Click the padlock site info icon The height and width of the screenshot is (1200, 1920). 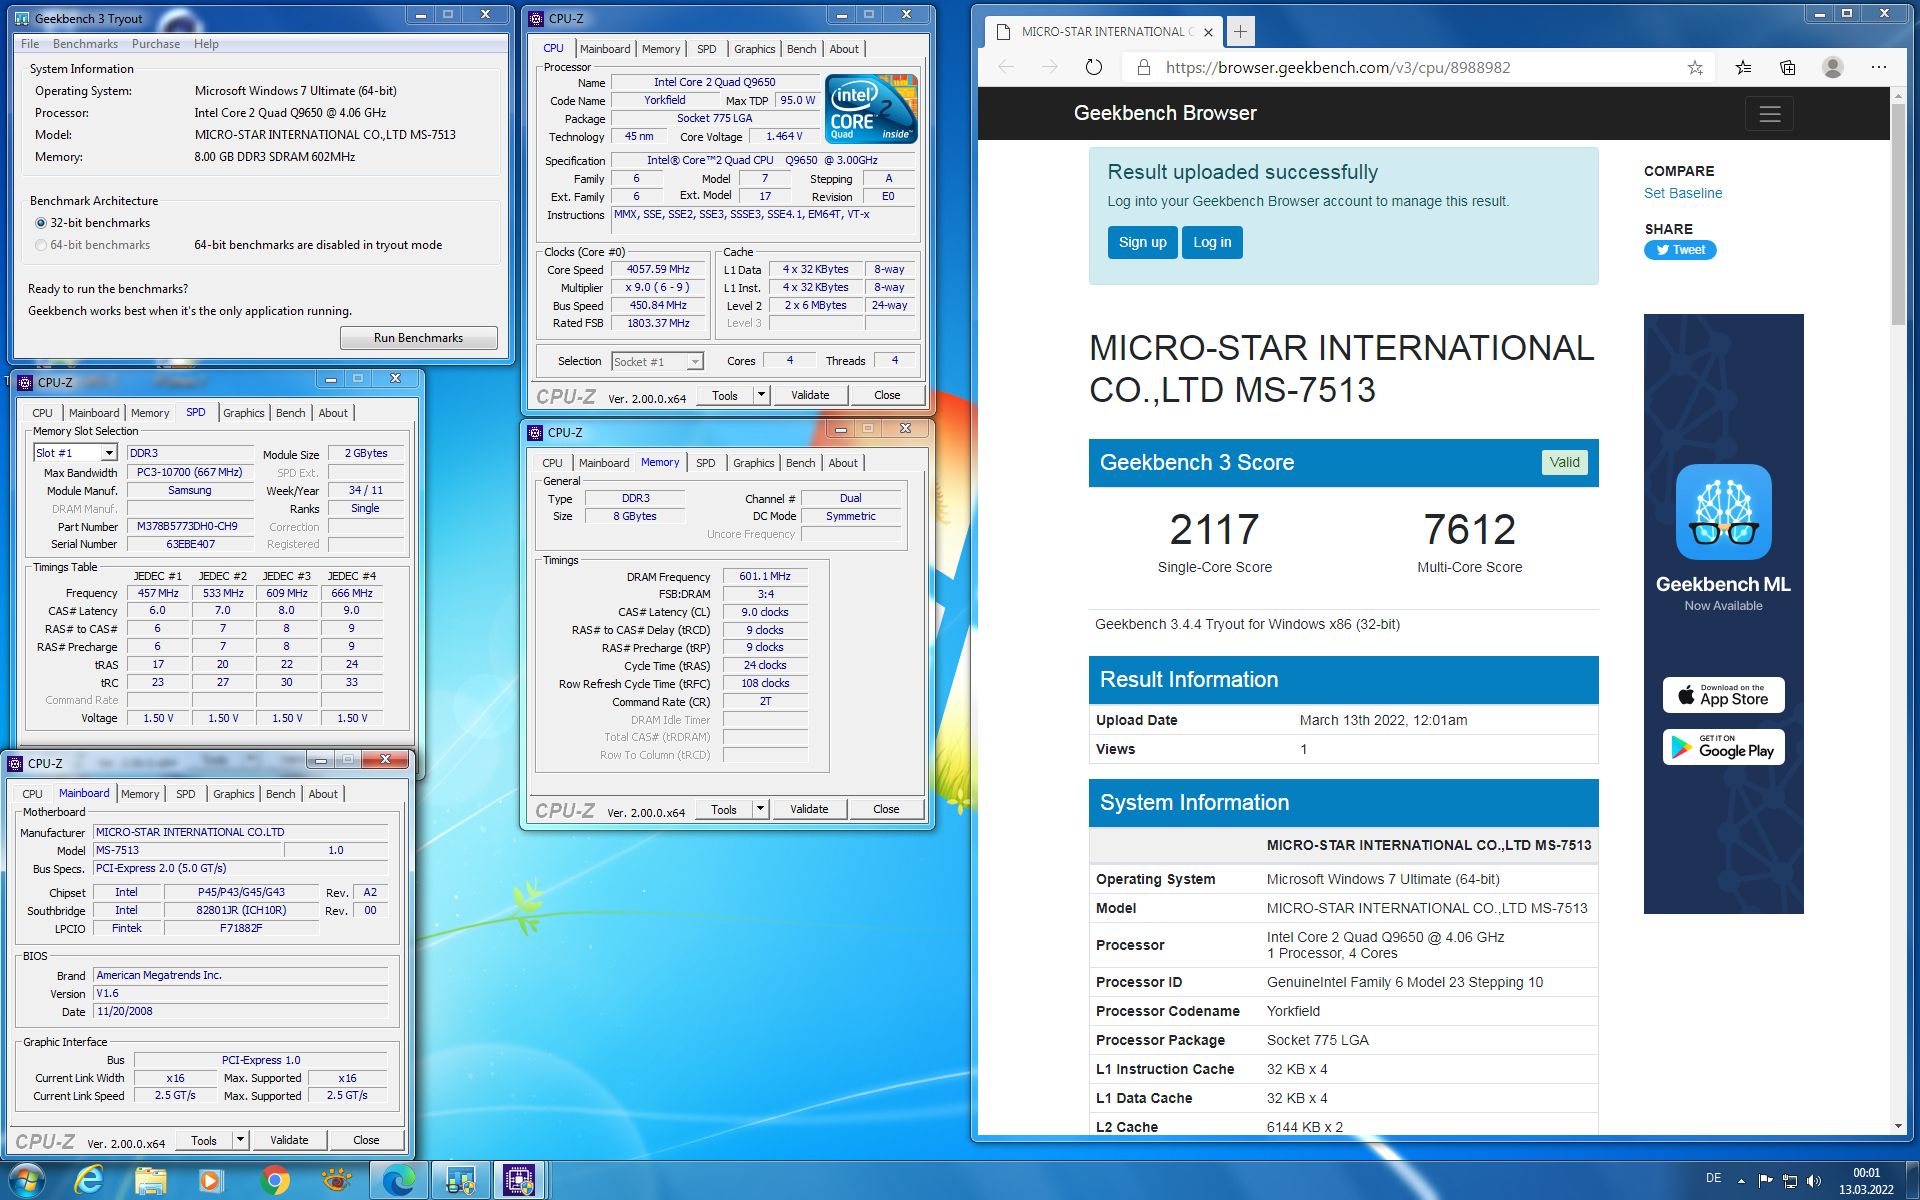point(1142,67)
